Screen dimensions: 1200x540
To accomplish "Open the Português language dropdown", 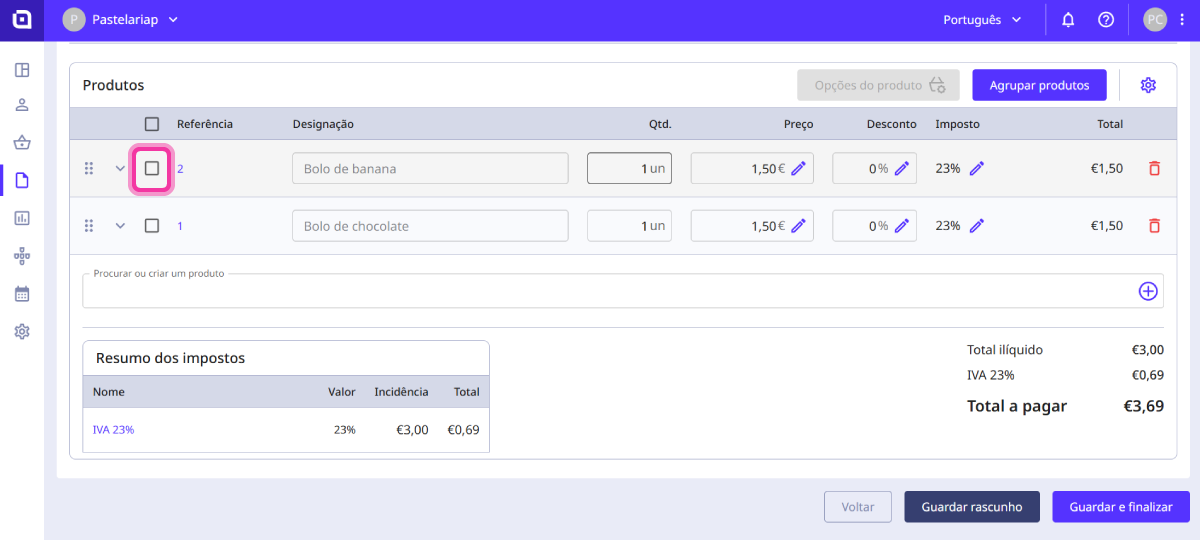I will coord(982,20).
